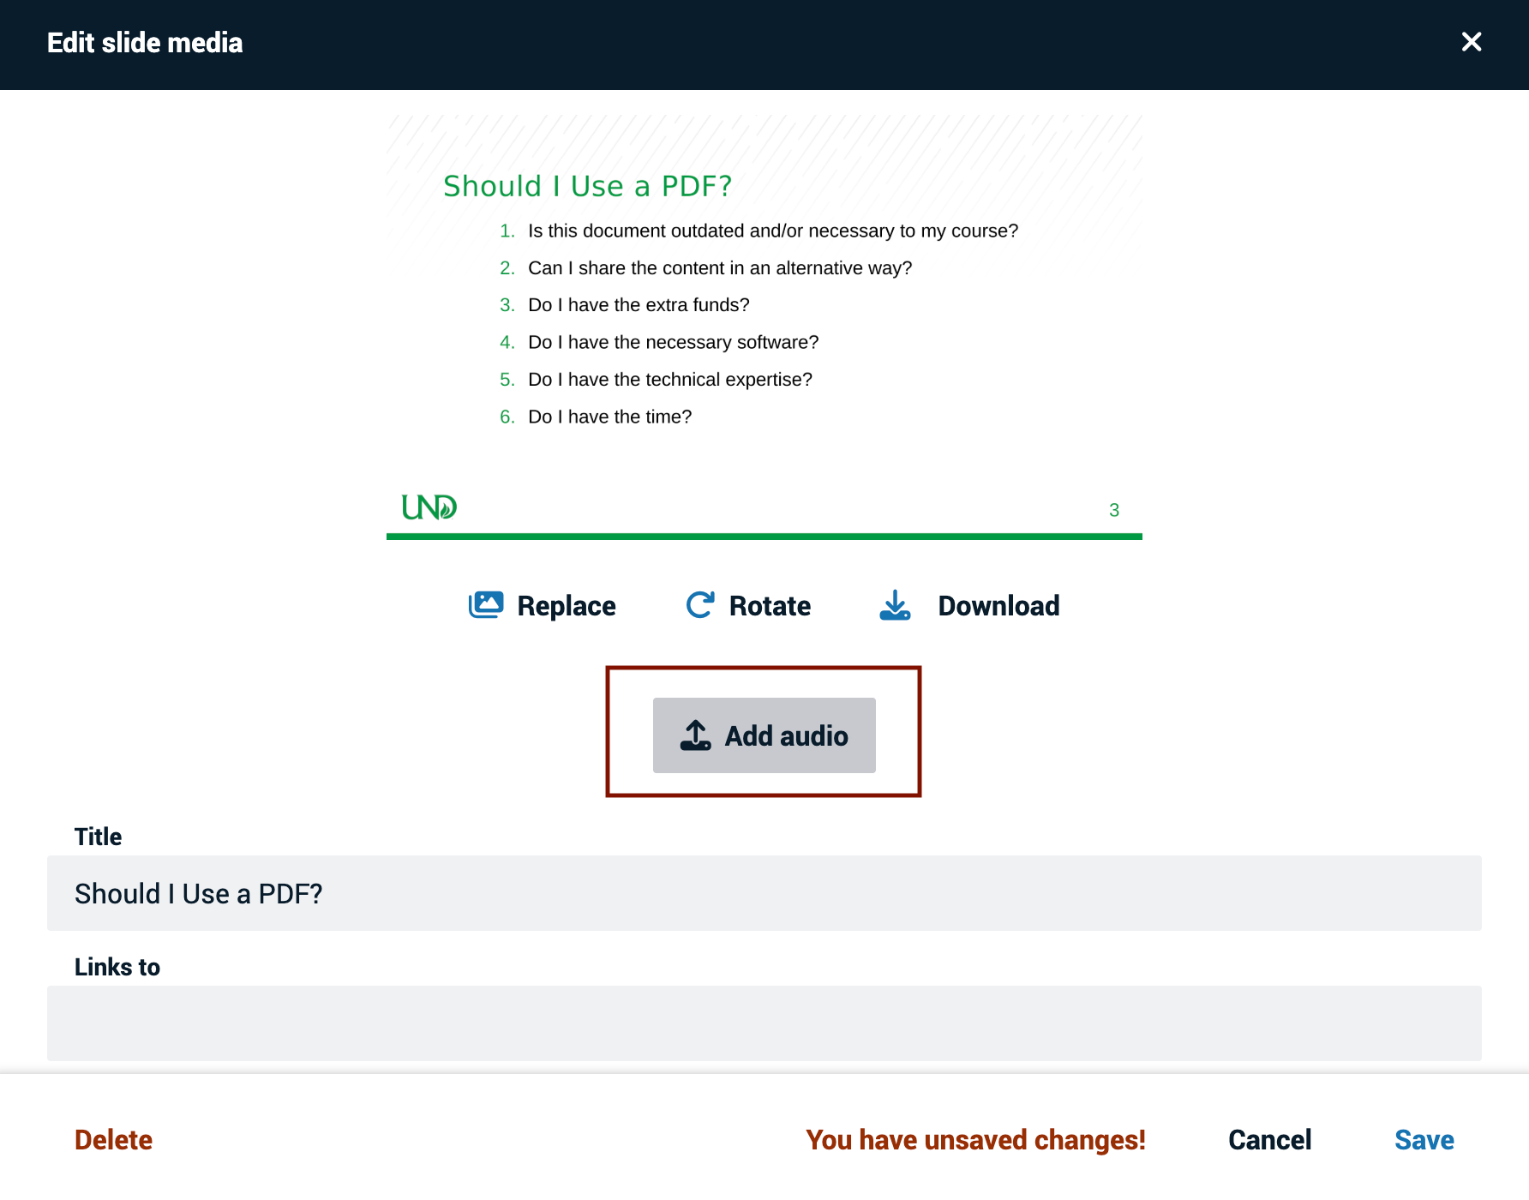This screenshot has width=1529, height=1200.
Task: Click the Replace image icon
Action: 486,605
